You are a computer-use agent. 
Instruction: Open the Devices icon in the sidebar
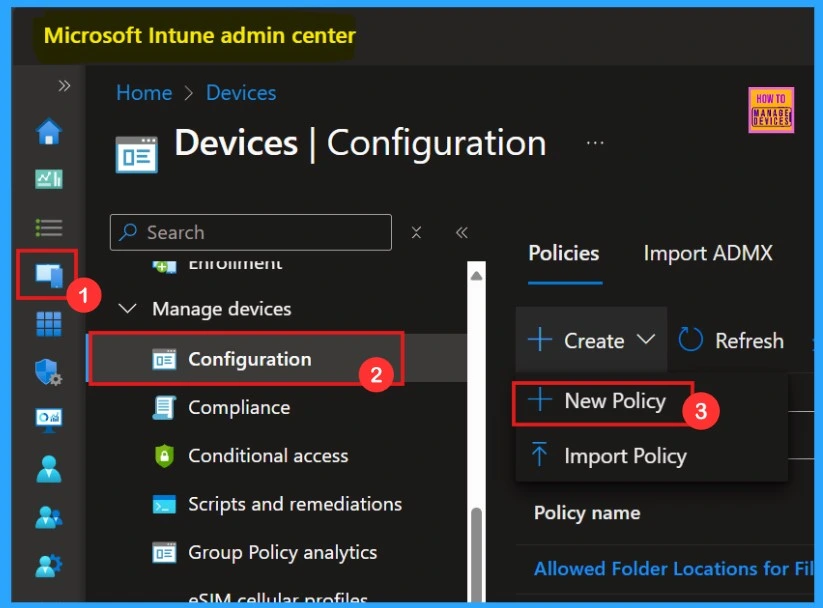(x=49, y=275)
